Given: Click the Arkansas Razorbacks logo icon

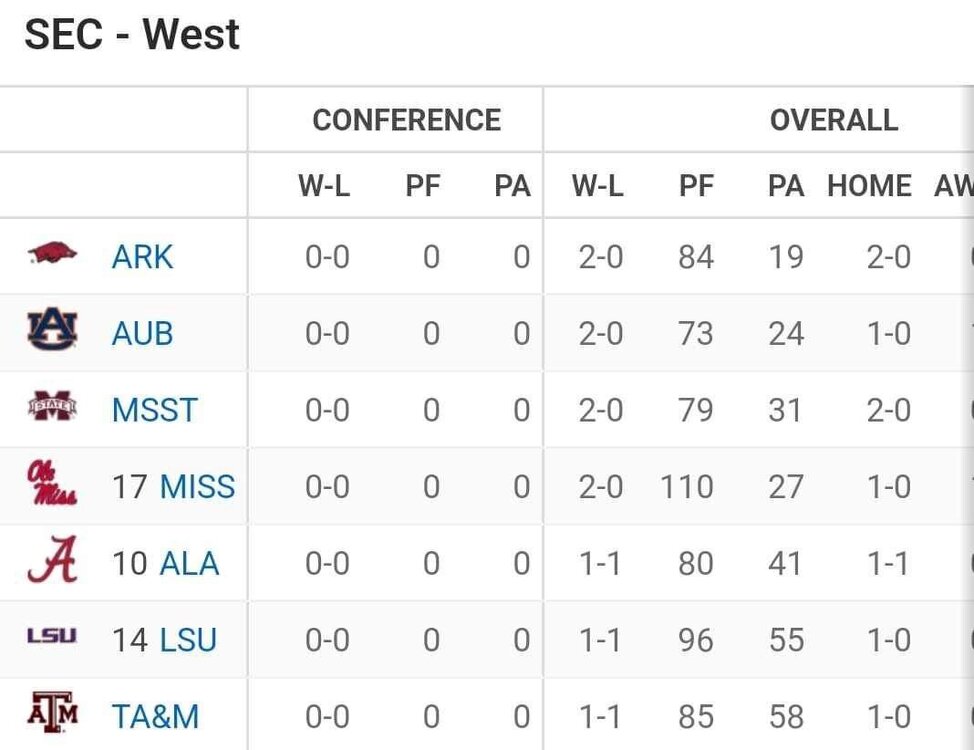Looking at the screenshot, I should 52,254.
